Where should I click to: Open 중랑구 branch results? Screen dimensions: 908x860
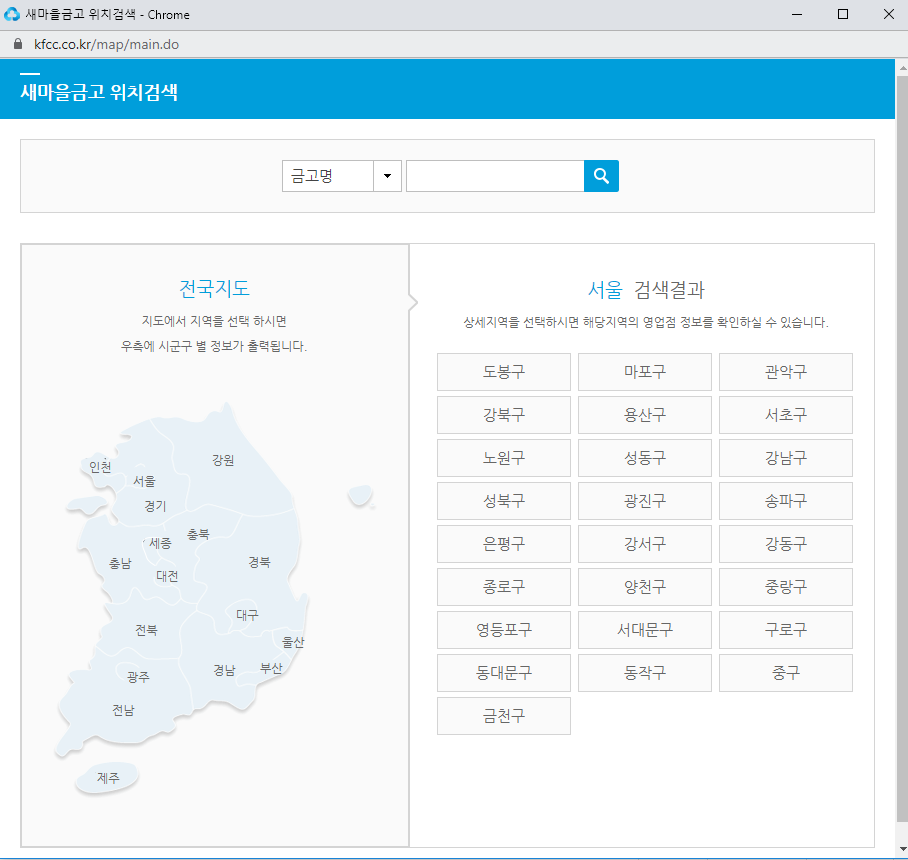(x=786, y=587)
